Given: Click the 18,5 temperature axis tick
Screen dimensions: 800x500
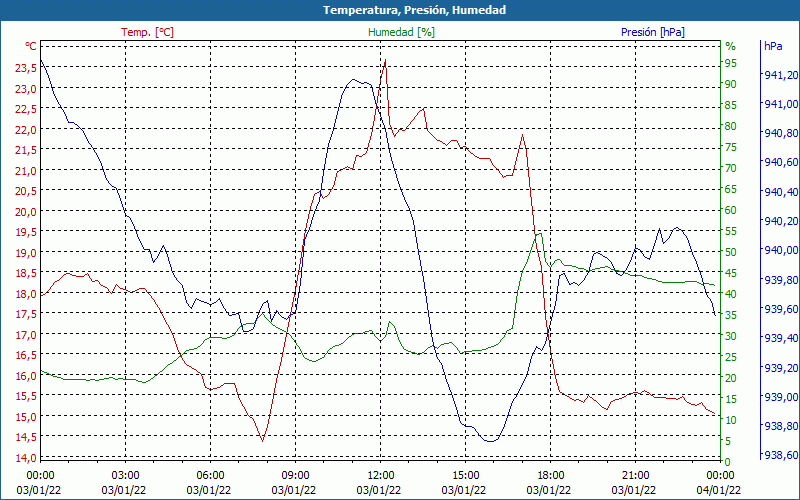Looking at the screenshot, I should click(x=26, y=273).
